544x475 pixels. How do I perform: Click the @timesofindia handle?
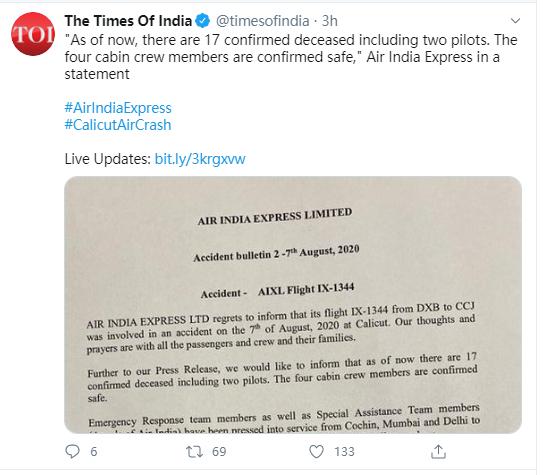pos(263,21)
